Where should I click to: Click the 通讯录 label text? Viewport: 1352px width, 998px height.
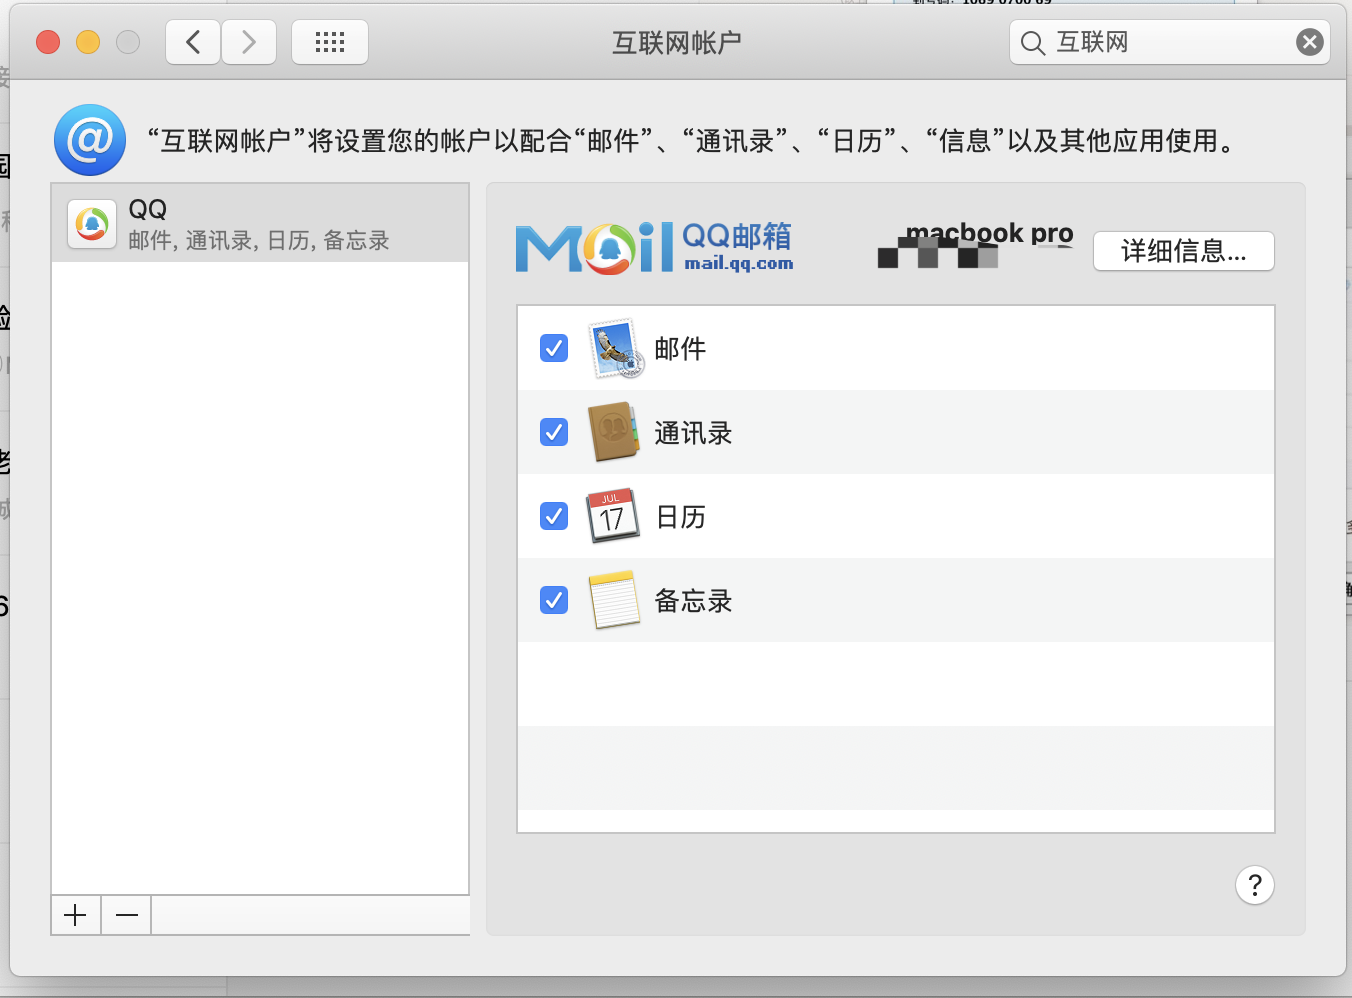pyautogui.click(x=693, y=433)
